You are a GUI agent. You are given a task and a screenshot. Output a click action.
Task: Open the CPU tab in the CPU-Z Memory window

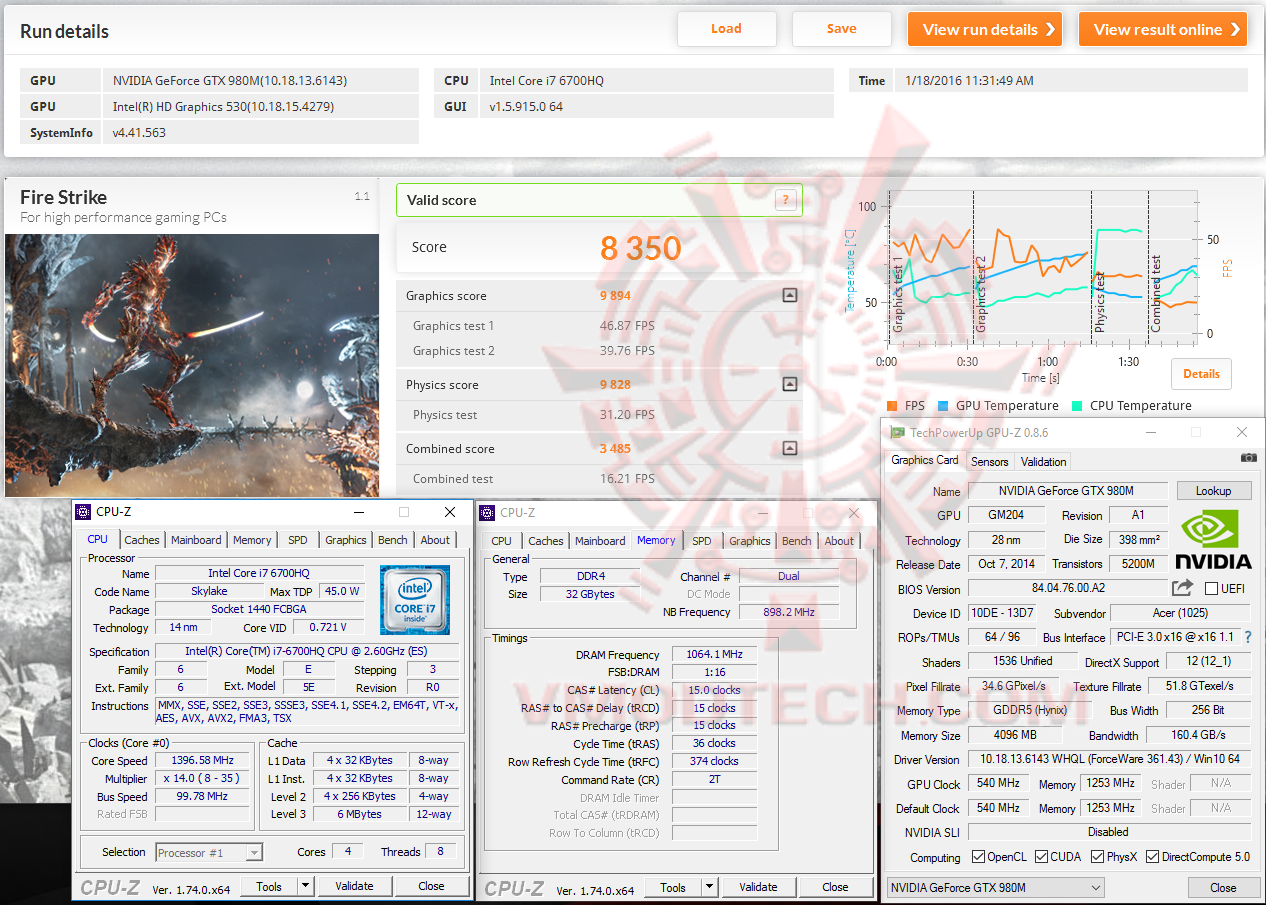(x=502, y=541)
